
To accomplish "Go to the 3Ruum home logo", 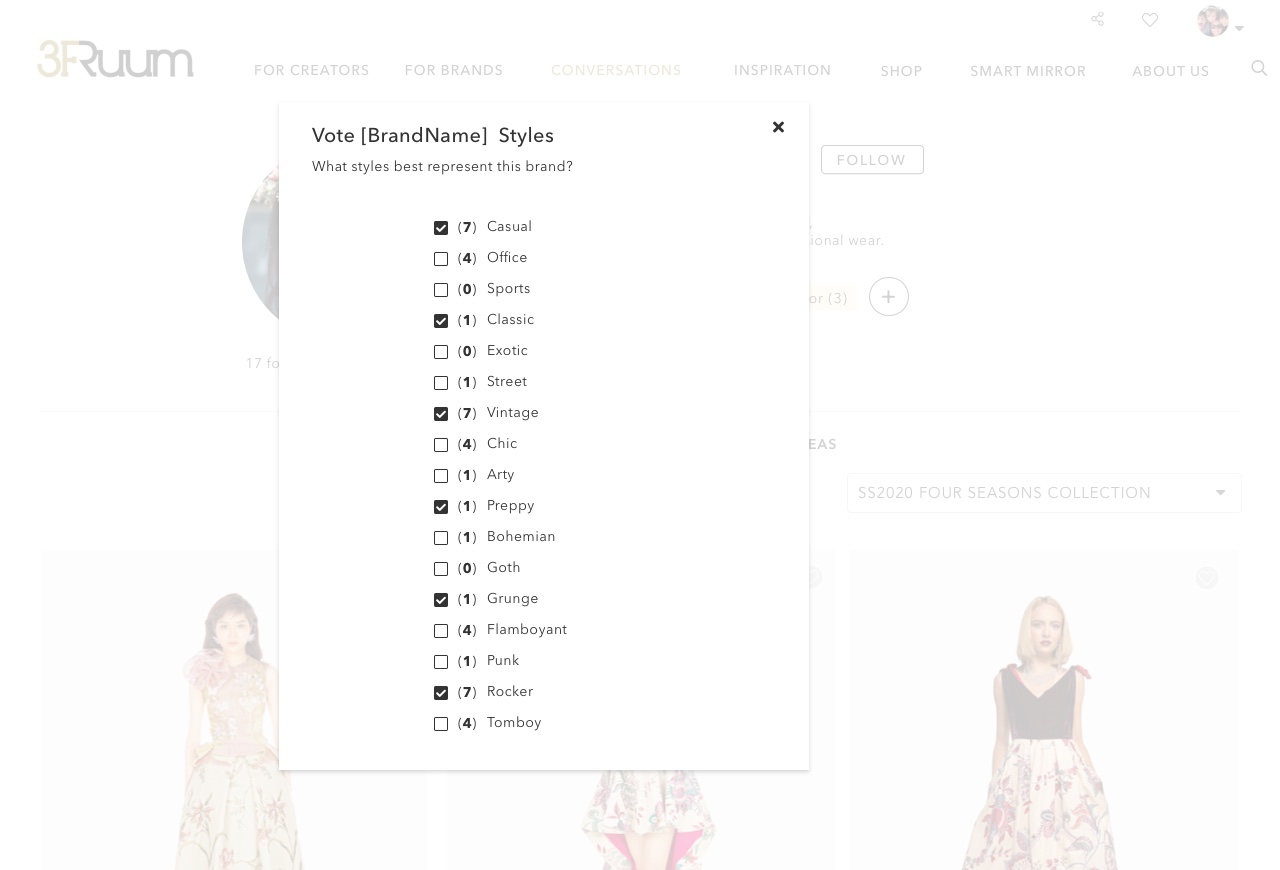I will (x=116, y=59).
